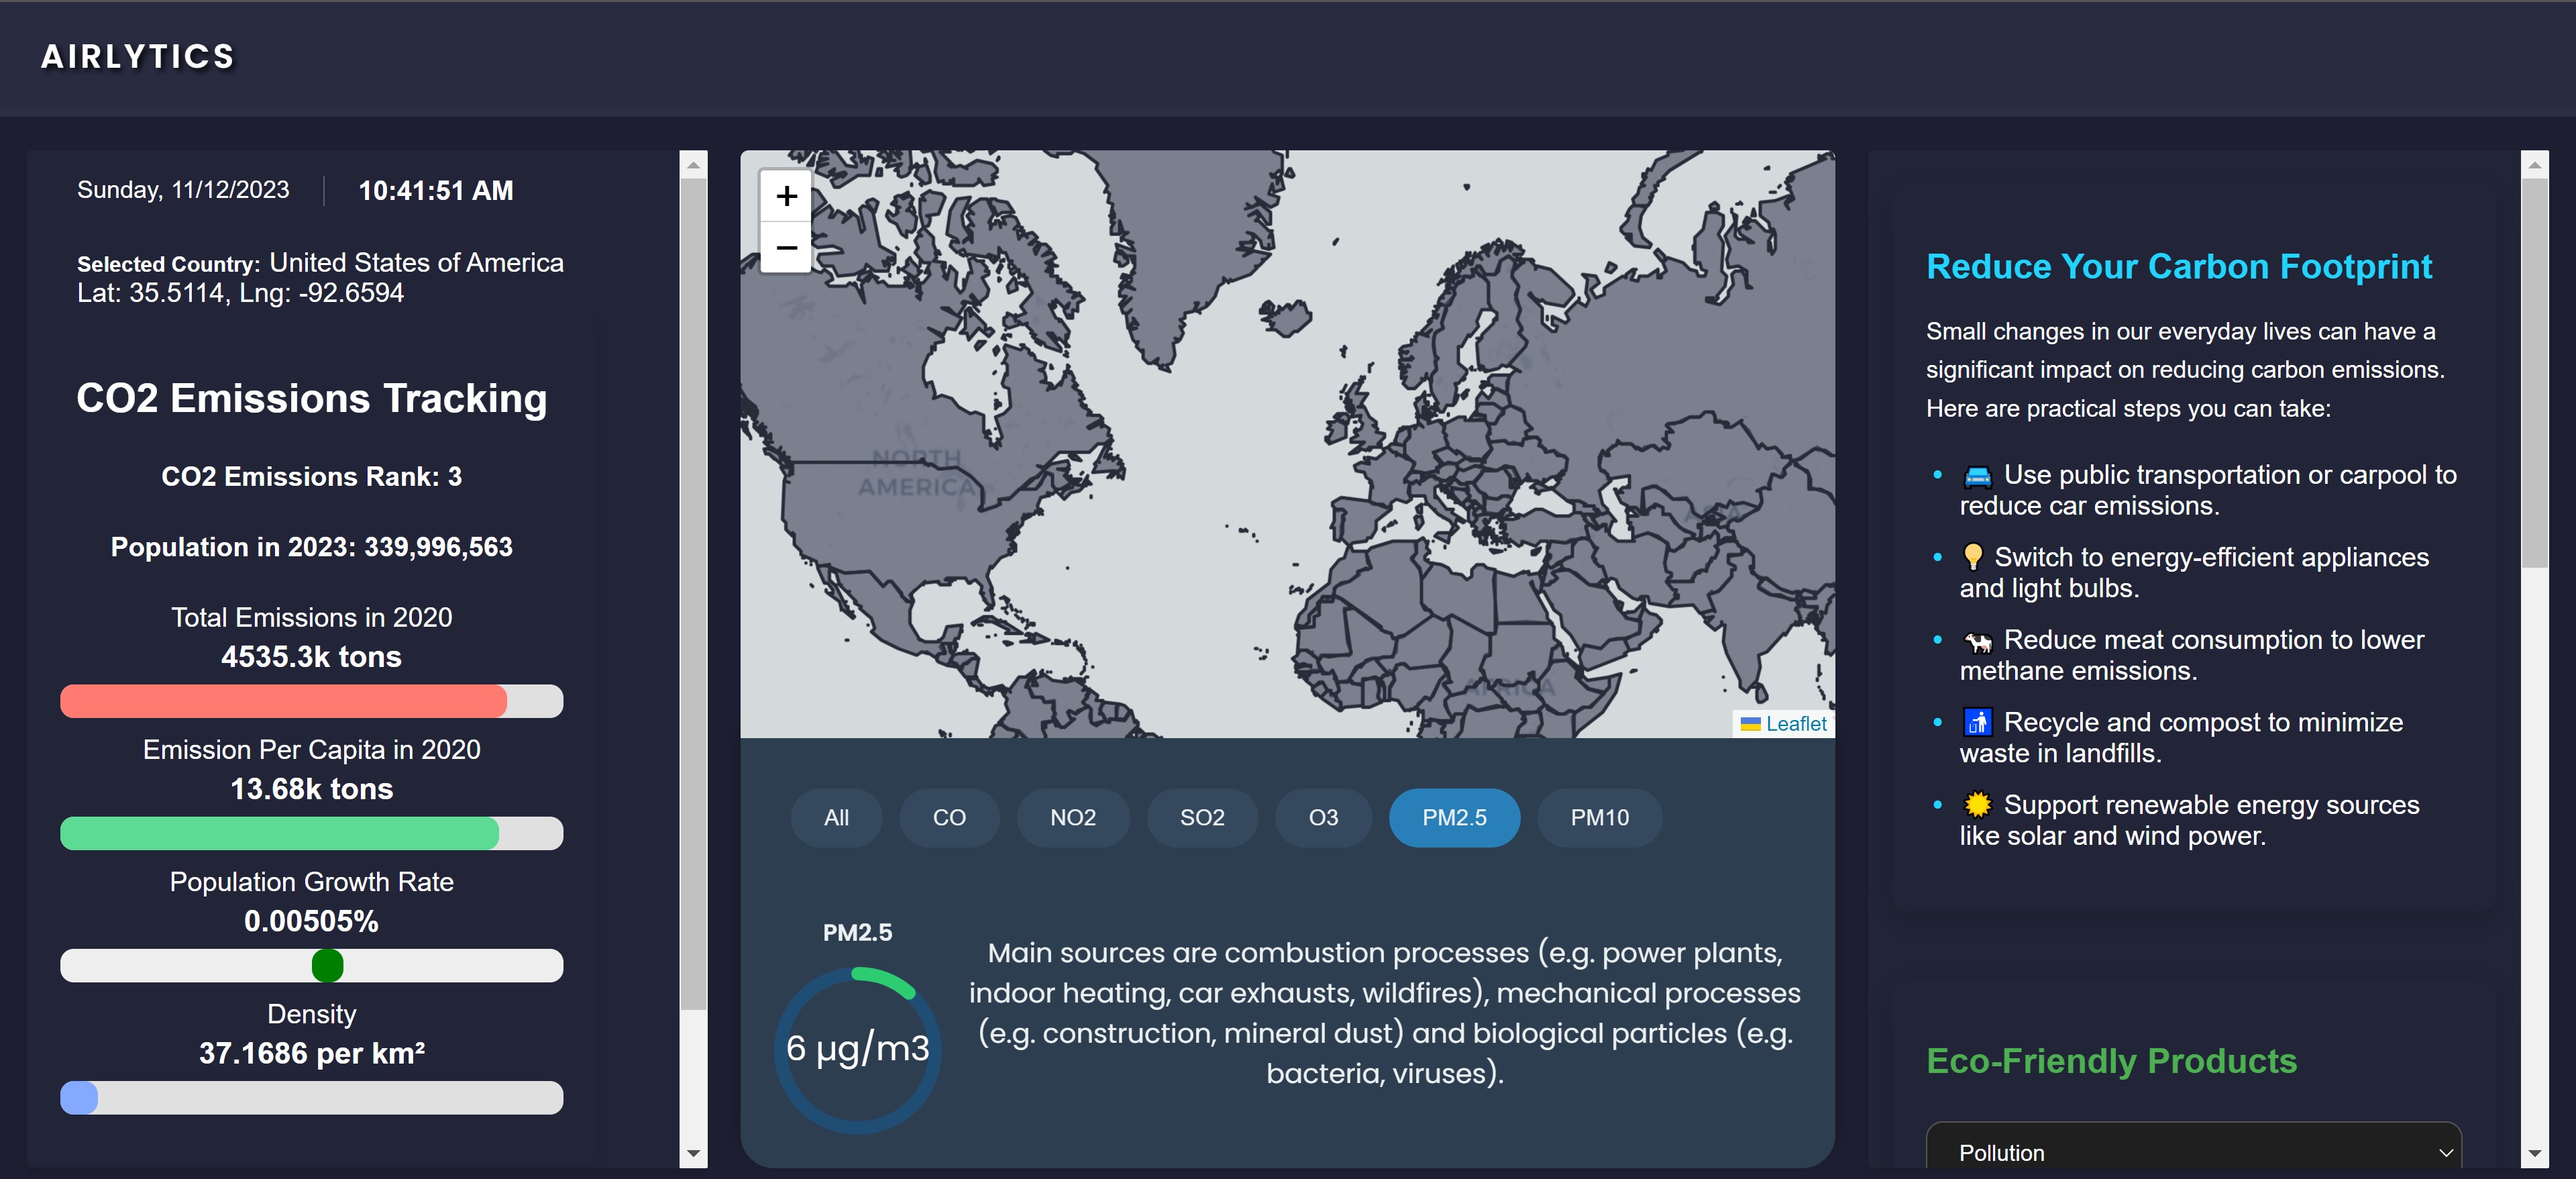This screenshot has height=1179, width=2576.
Task: Click 'Population in 2023: 339,996,563' text
Action: click(x=311, y=547)
